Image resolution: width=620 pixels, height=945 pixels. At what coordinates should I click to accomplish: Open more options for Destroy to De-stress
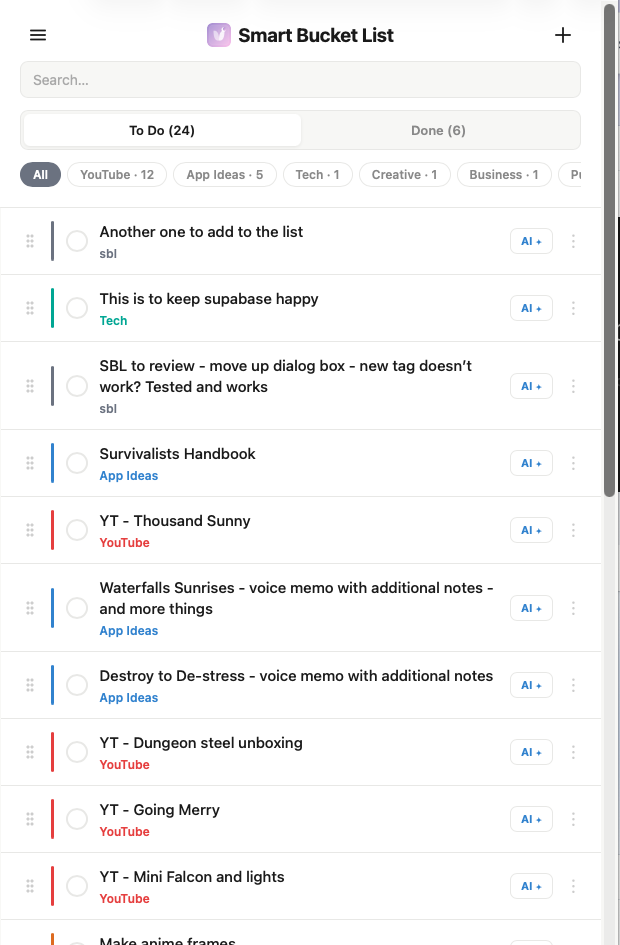(573, 685)
